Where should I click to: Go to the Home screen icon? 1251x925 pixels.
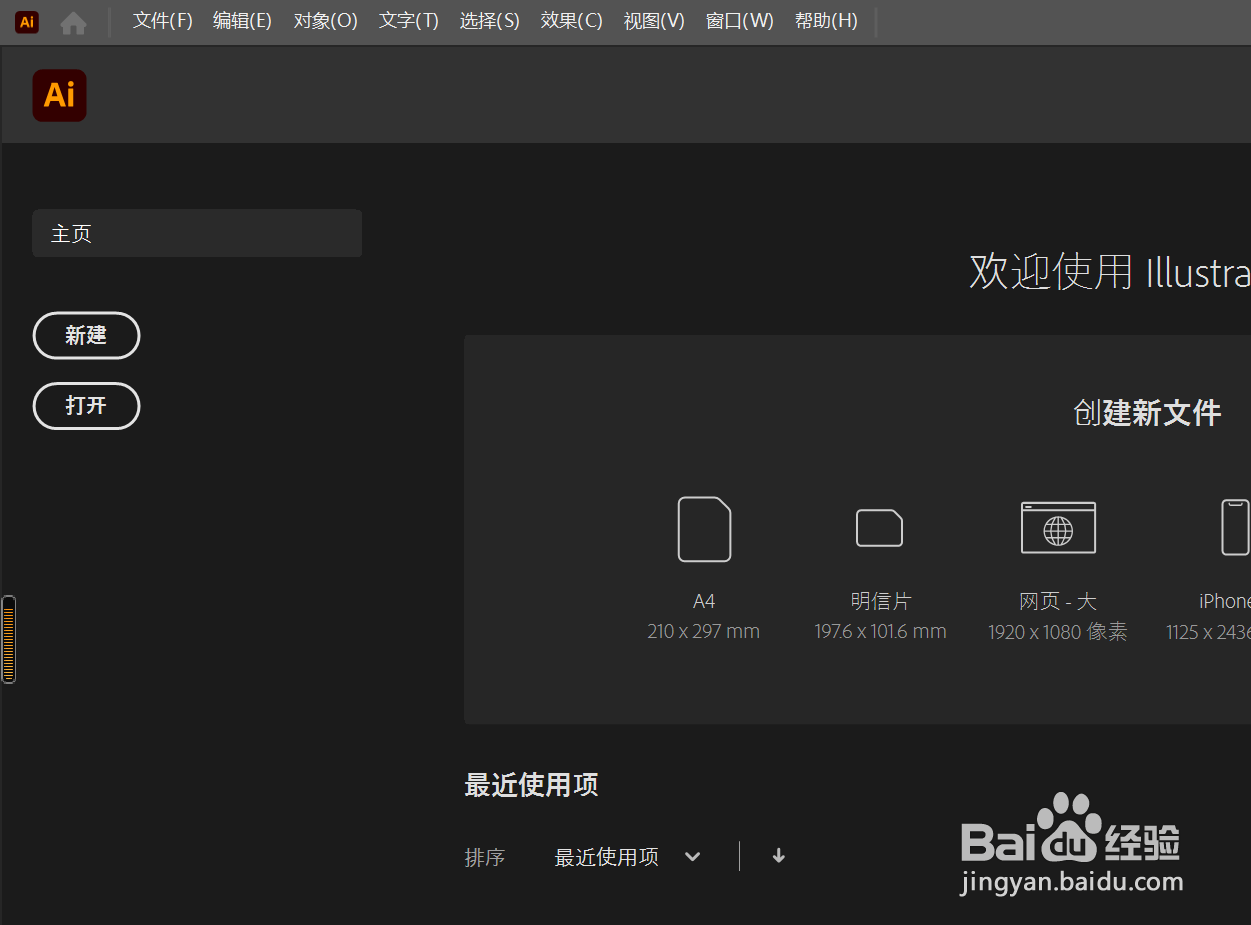(73, 22)
